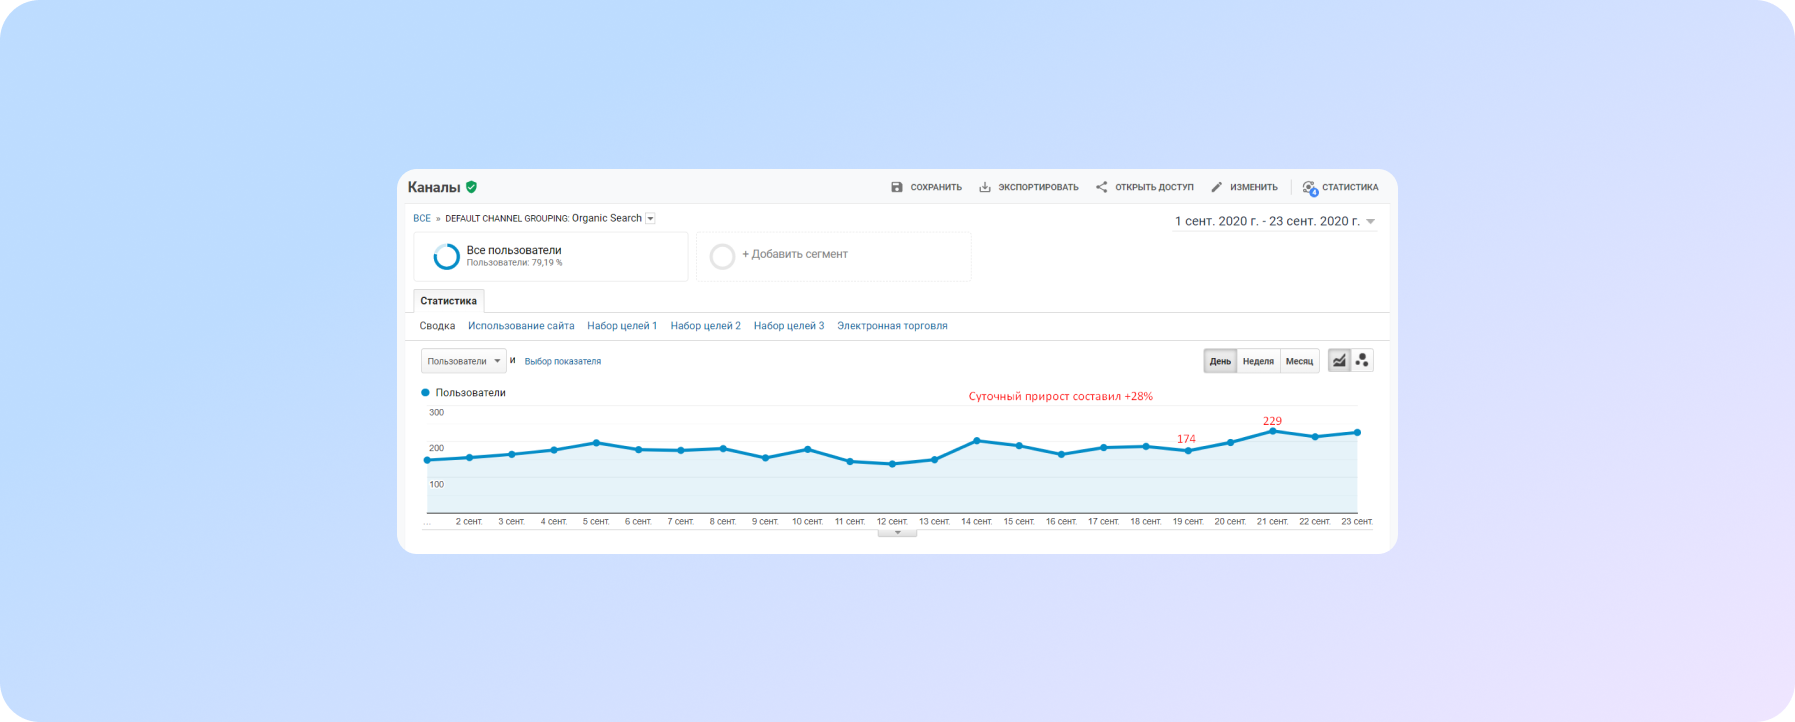This screenshot has height=722, width=1795.
Task: Open Набор целей 1 subtab
Action: click(622, 326)
